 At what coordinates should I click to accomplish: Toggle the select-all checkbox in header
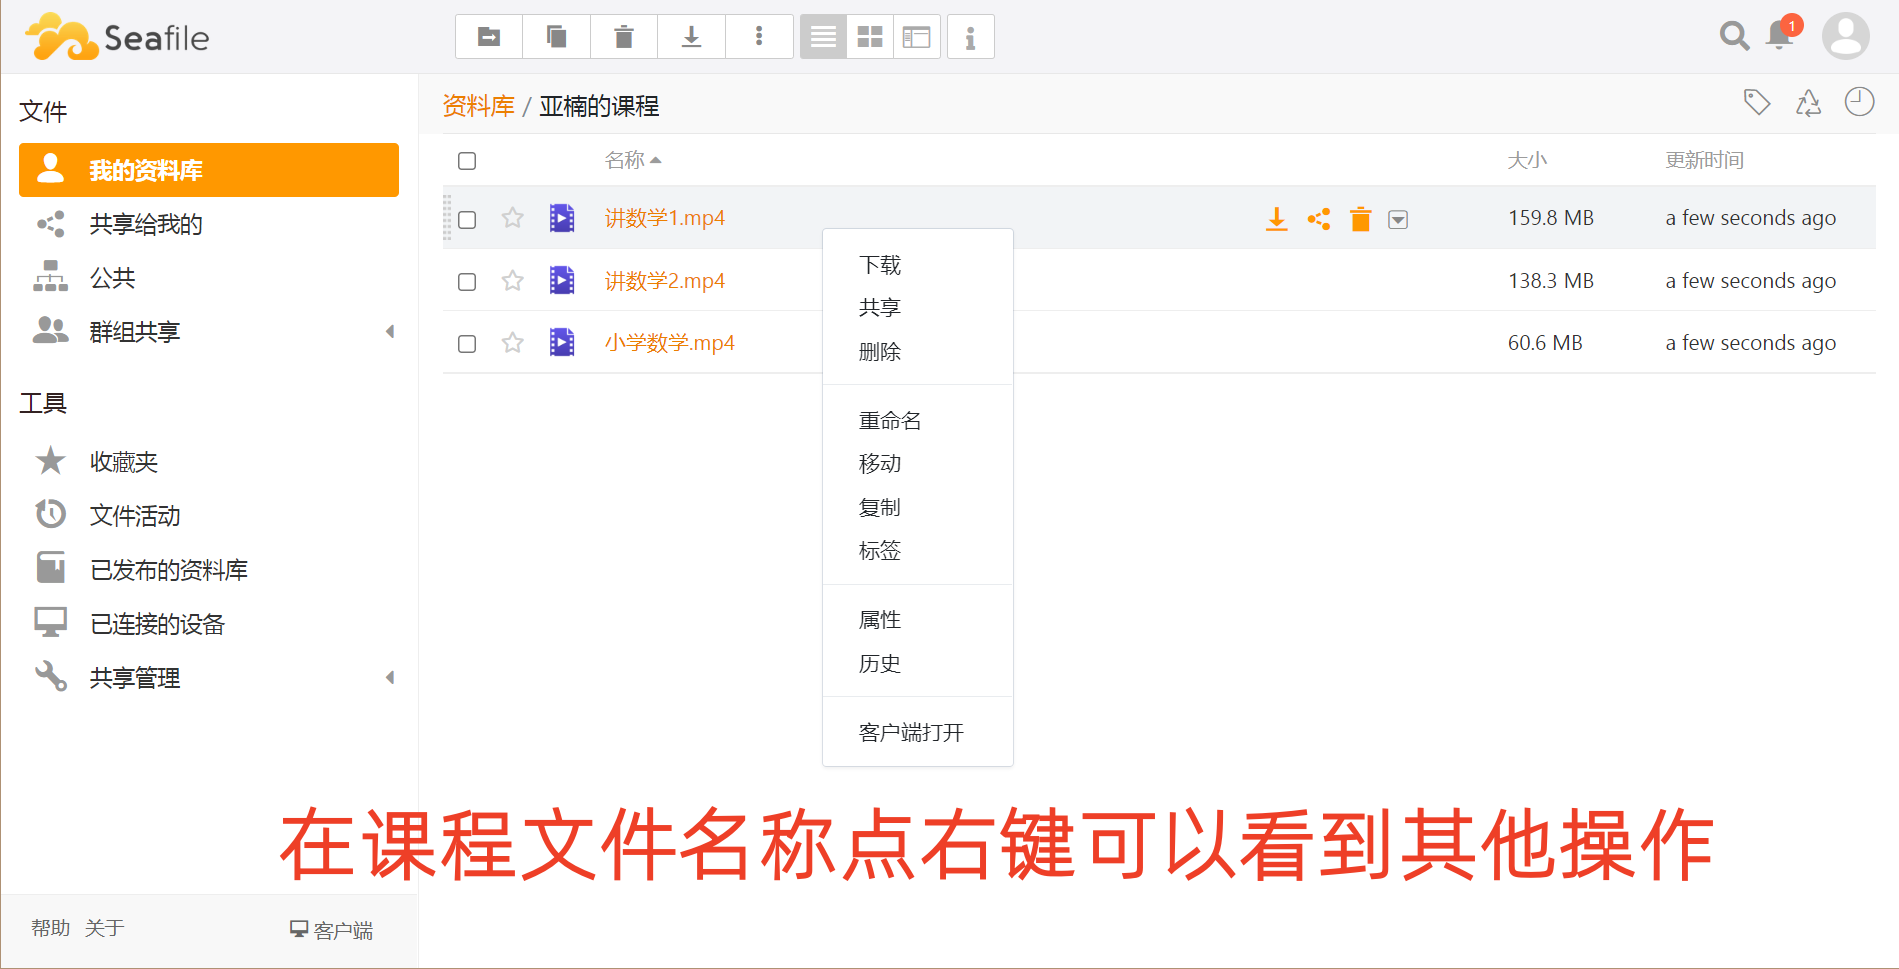tap(467, 161)
